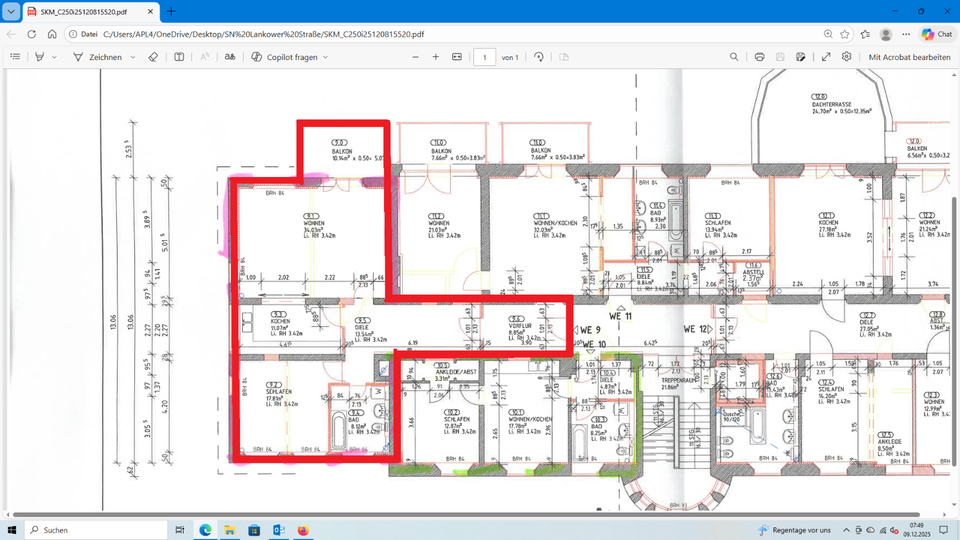This screenshot has height=540, width=960.
Task: Enter full screen view of PDF
Action: coord(826,57)
